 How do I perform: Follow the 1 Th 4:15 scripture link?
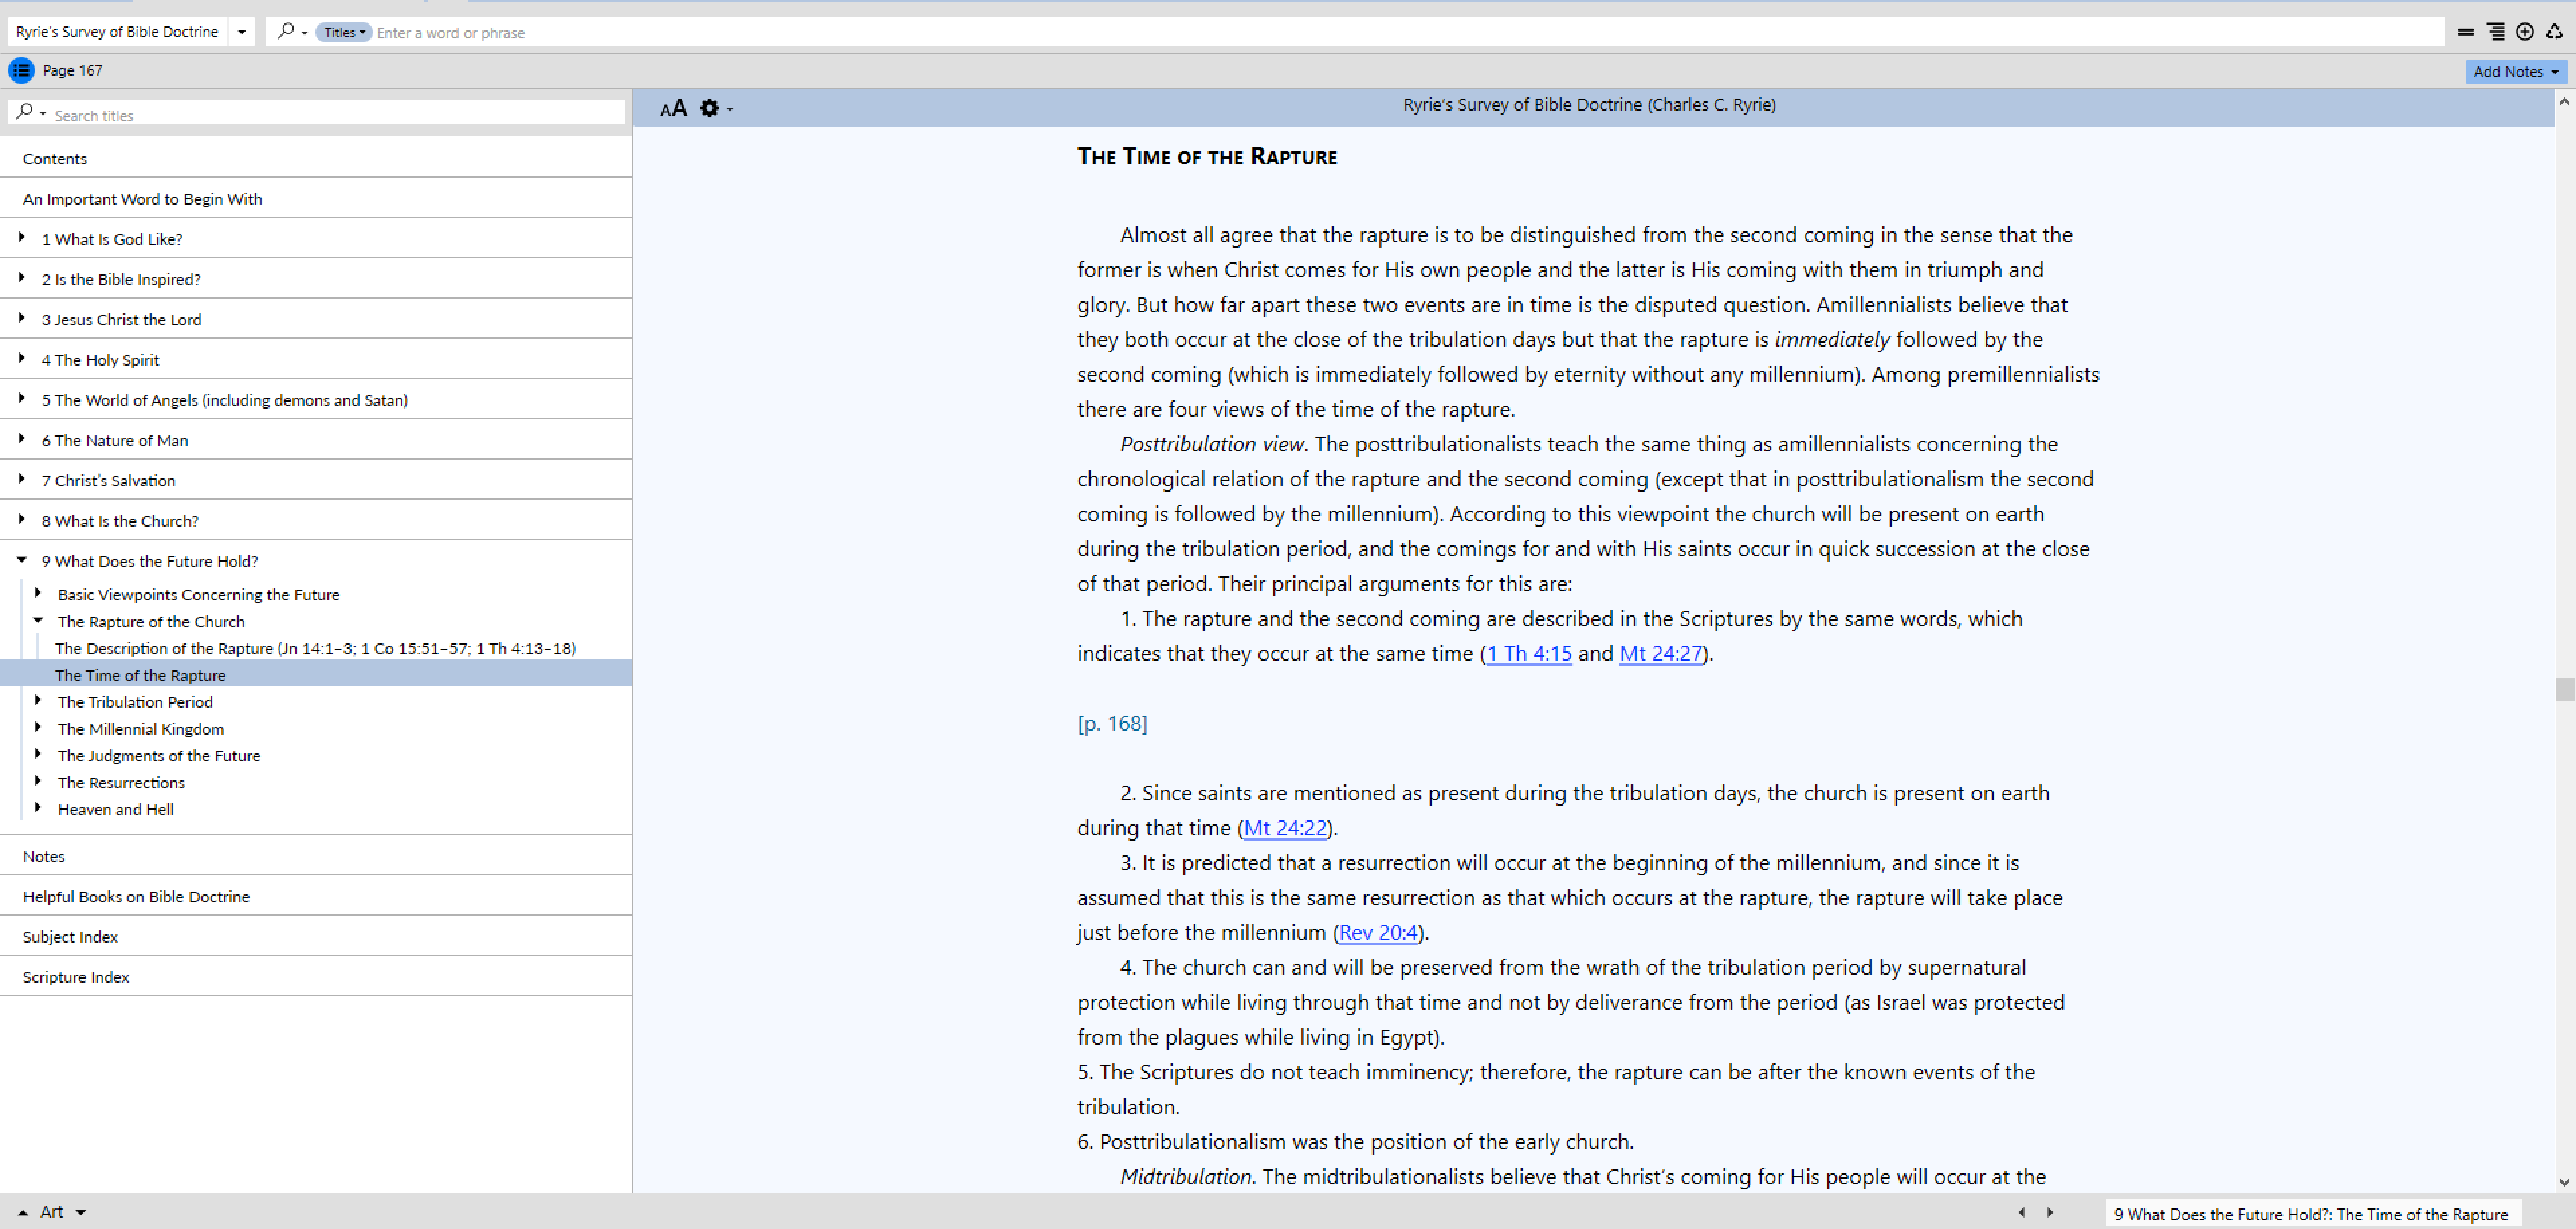click(1529, 653)
